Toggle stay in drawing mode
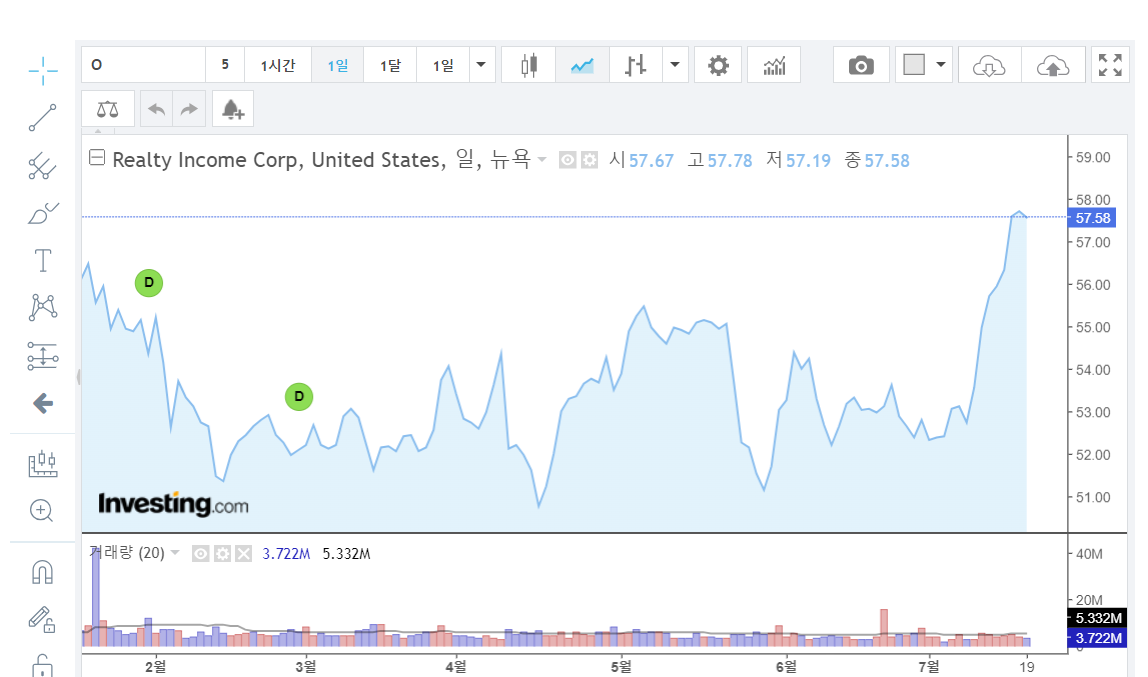This screenshot has width=1148, height=677. (42, 619)
